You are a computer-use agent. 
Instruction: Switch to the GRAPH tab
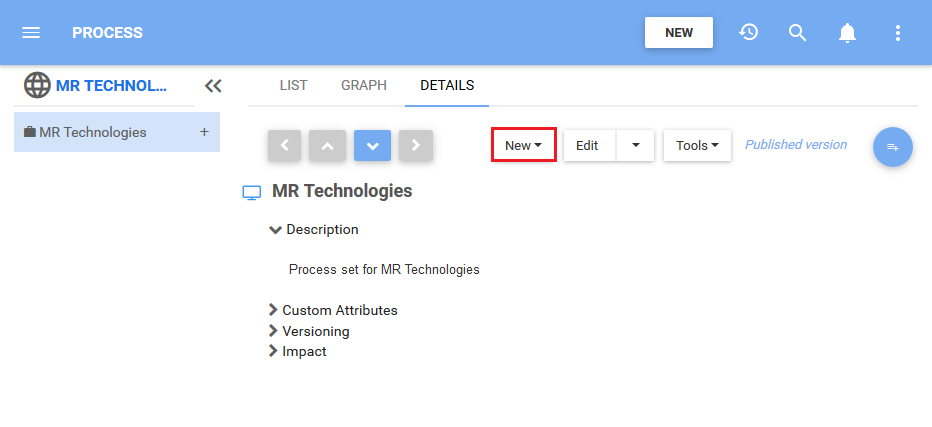tap(364, 86)
